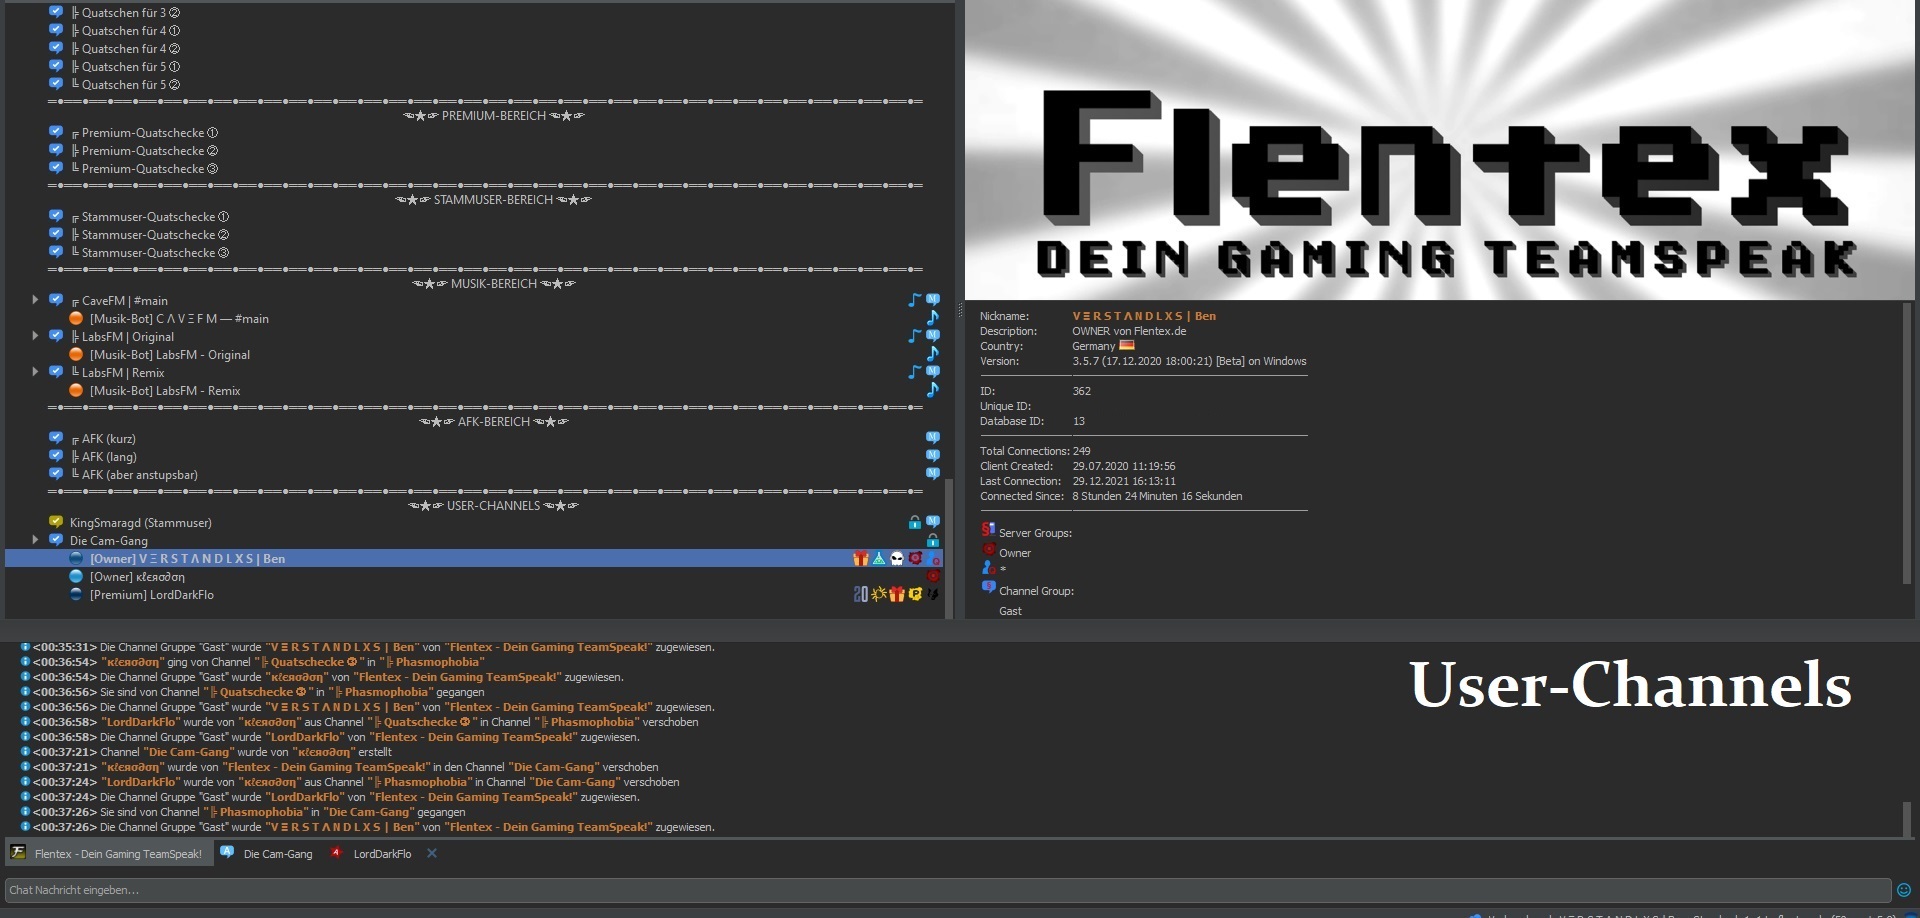Click the music note icon on CaveFM | #main

pyautogui.click(x=914, y=300)
